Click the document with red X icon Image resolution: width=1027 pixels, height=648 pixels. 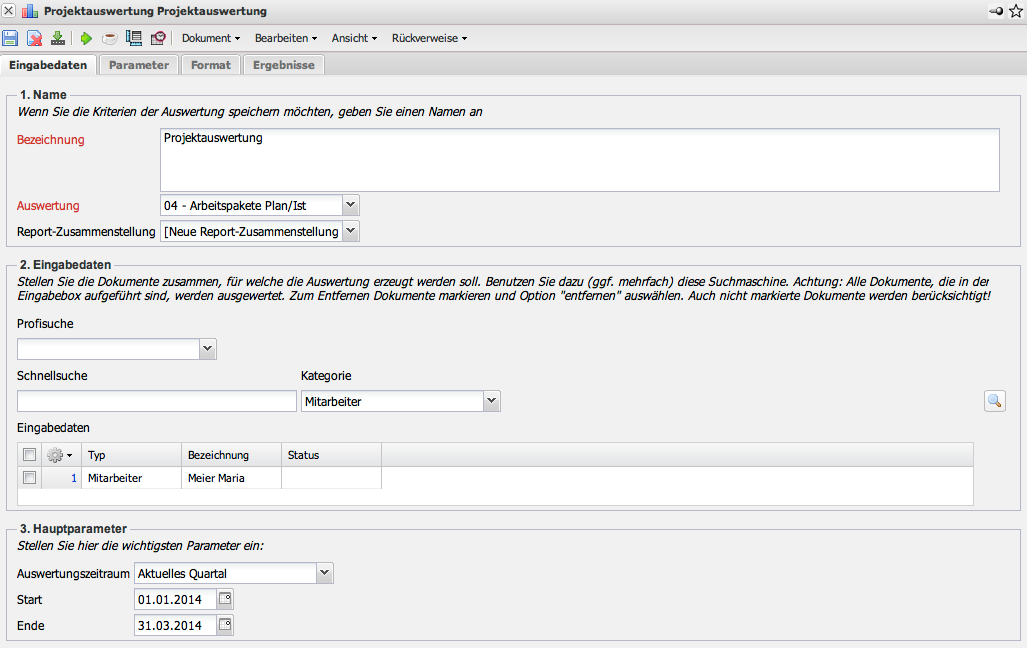pyautogui.click(x=34, y=39)
